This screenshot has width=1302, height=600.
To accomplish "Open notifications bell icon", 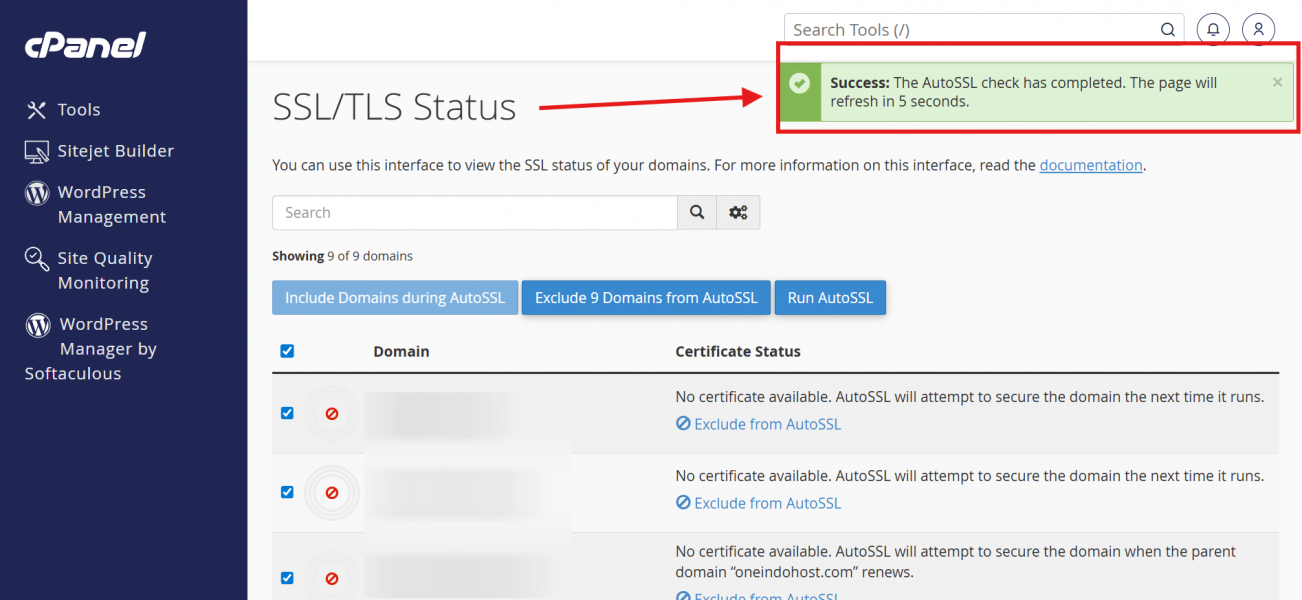I will coord(1213,30).
